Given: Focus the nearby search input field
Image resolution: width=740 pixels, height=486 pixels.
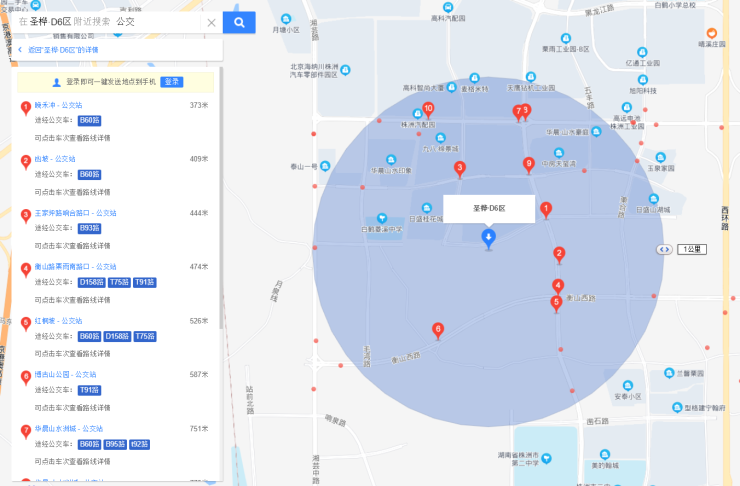Looking at the screenshot, I should (x=109, y=22).
